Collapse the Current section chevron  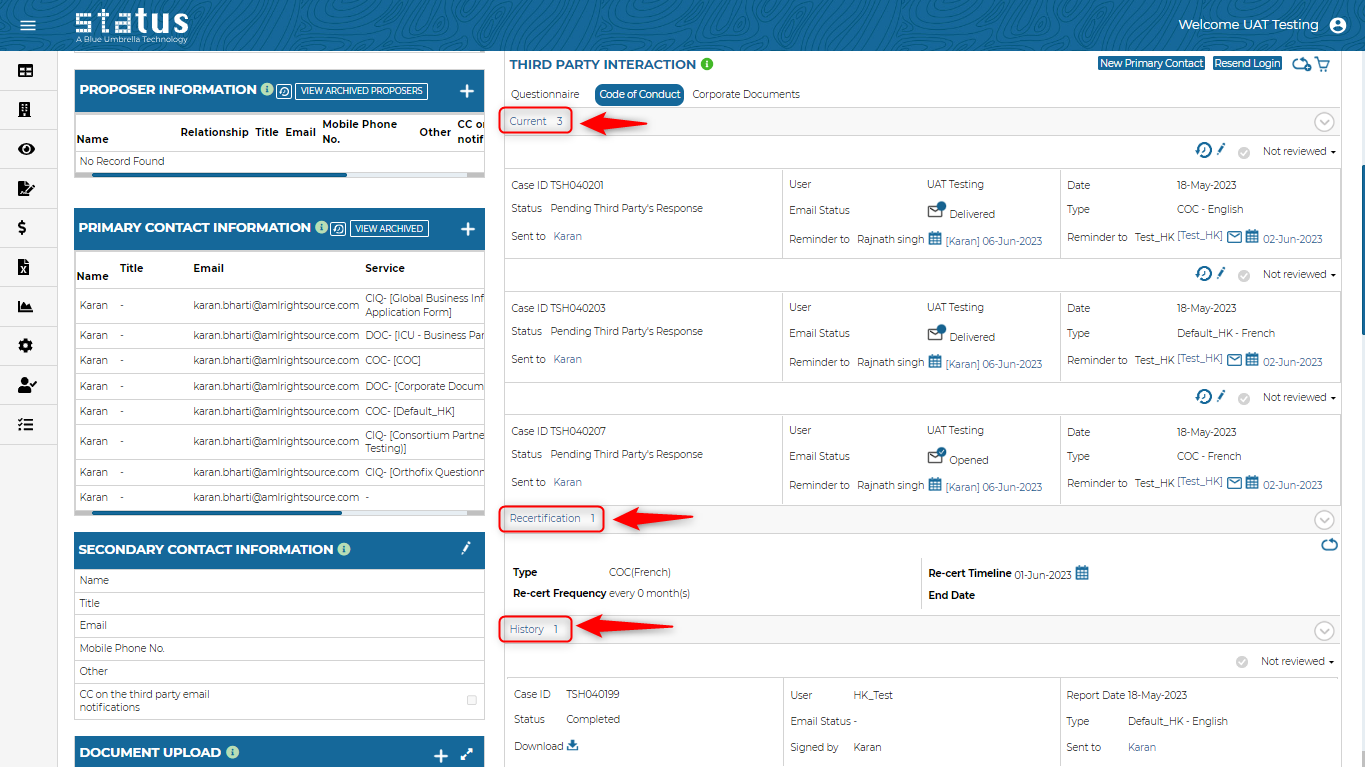(1324, 122)
